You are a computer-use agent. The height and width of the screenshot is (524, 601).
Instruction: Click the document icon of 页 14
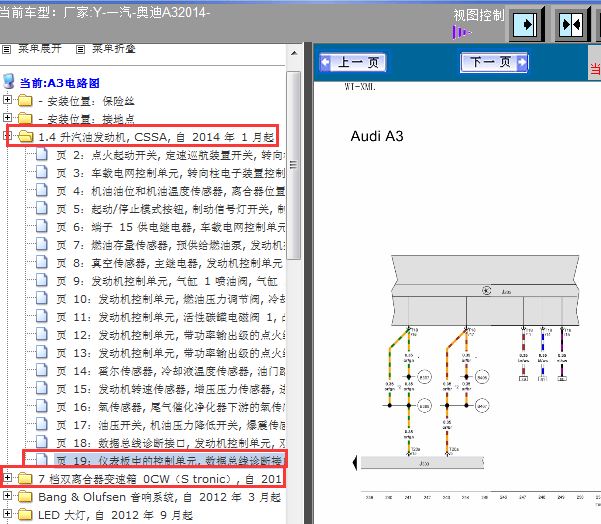[x=41, y=371]
